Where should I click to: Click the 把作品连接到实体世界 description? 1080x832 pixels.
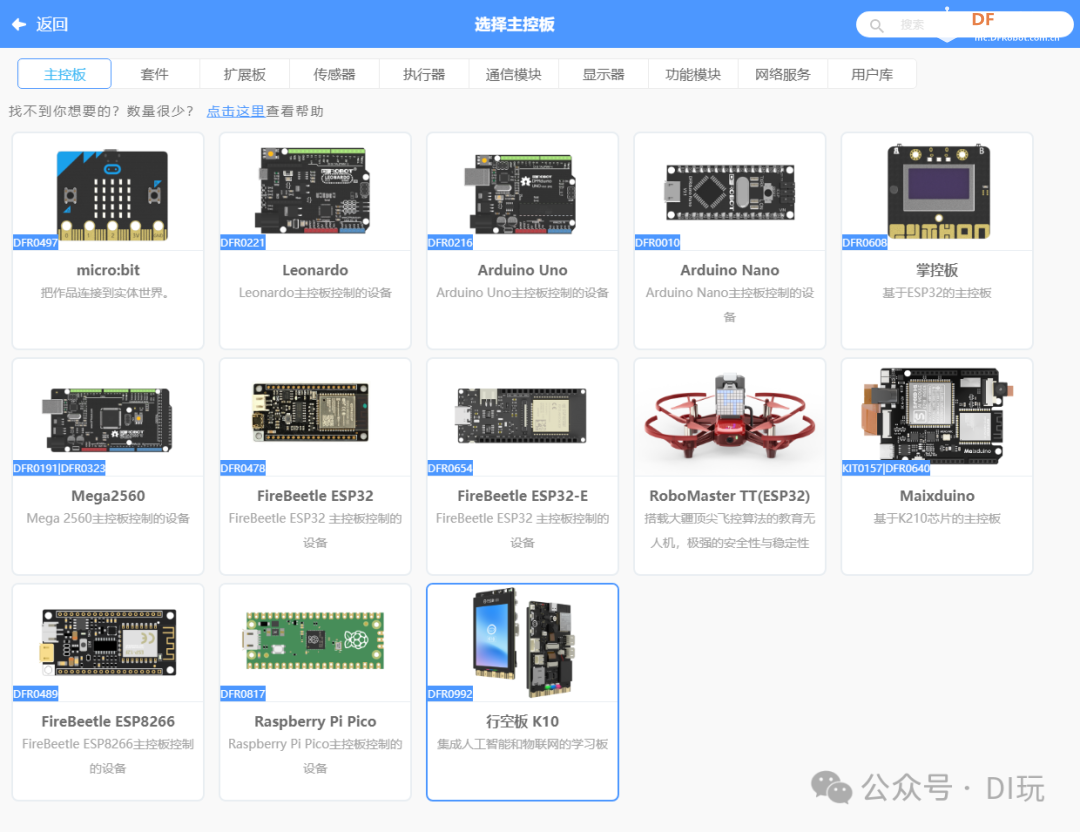[106, 293]
